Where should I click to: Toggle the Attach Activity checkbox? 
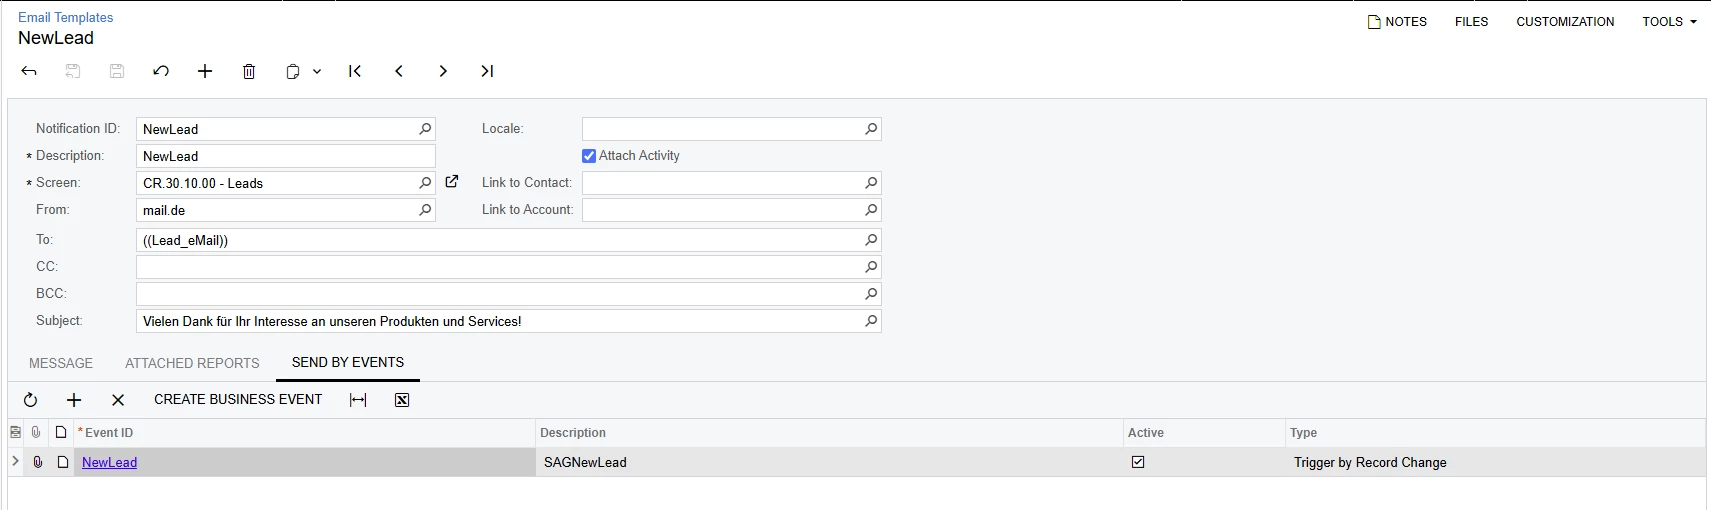589,156
